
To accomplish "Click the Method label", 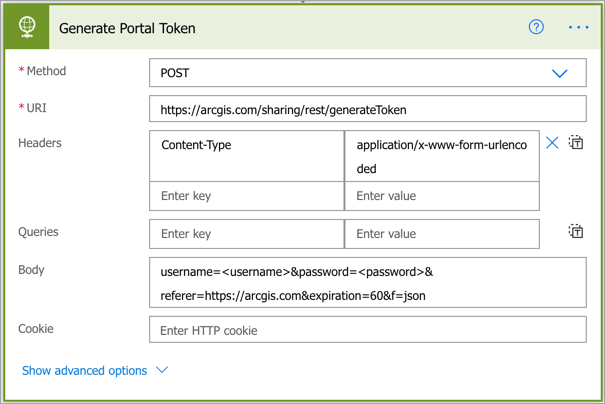I will (x=46, y=71).
